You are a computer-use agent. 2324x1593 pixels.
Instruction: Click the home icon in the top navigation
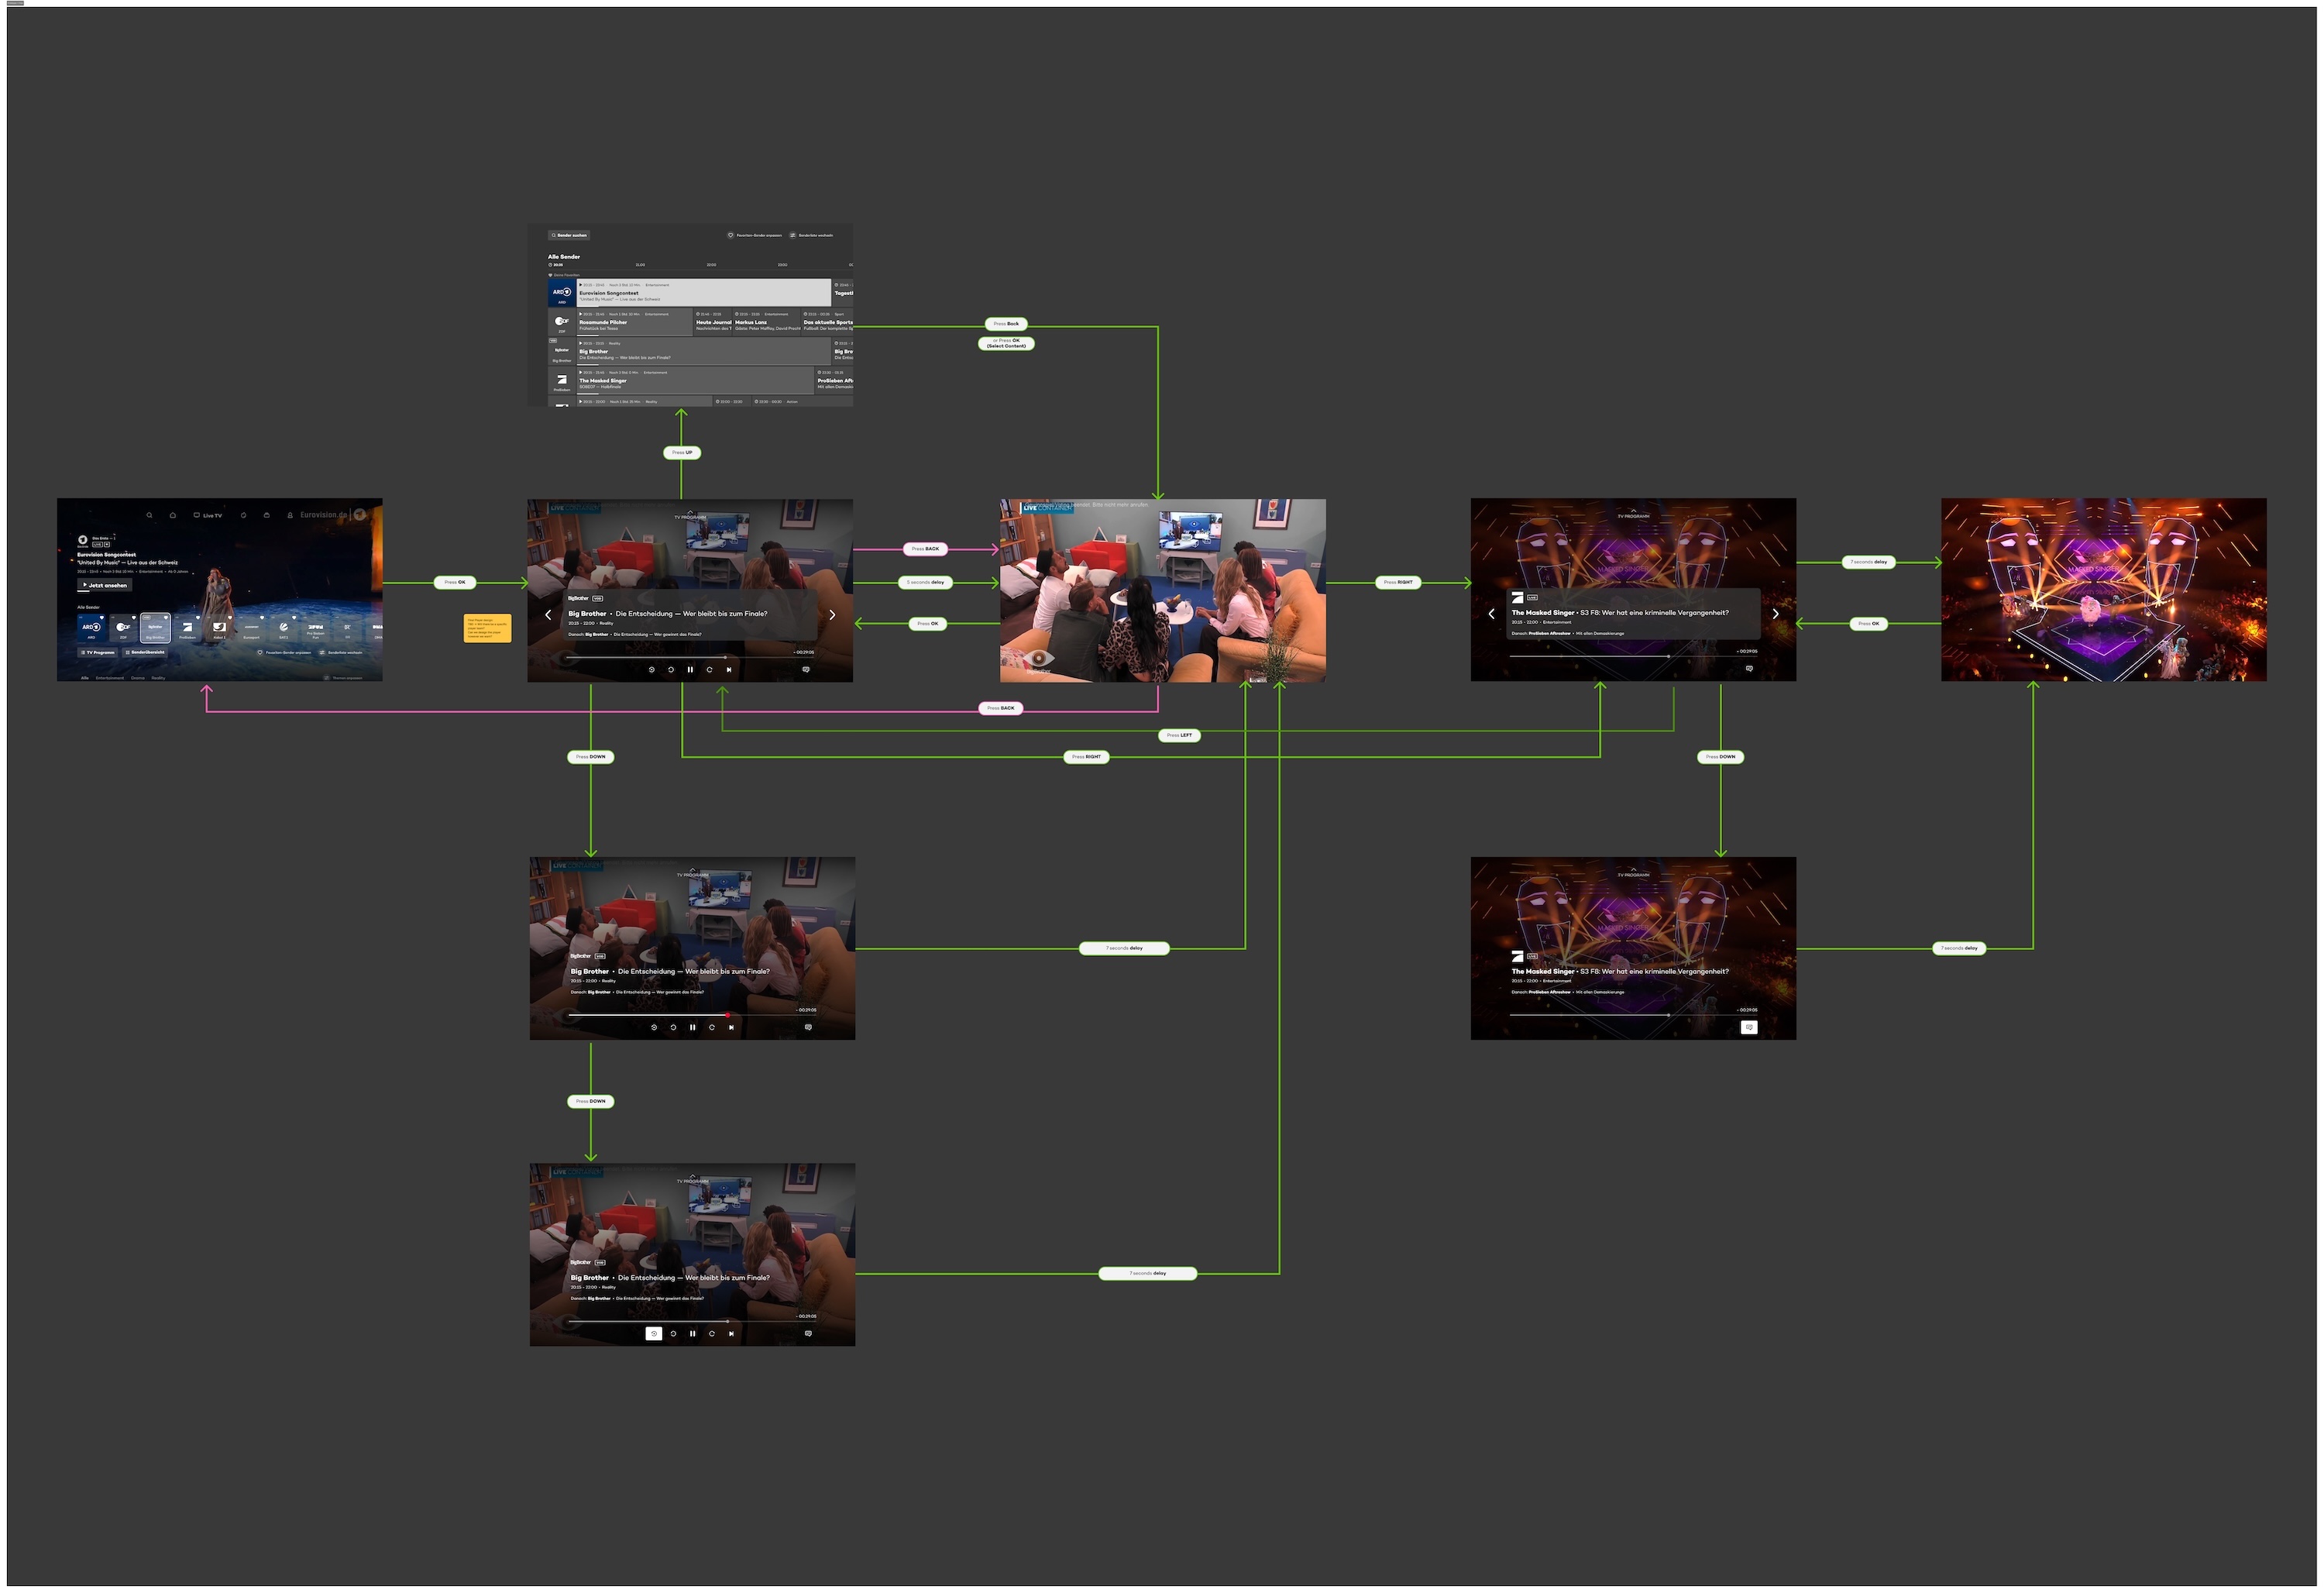coord(173,516)
